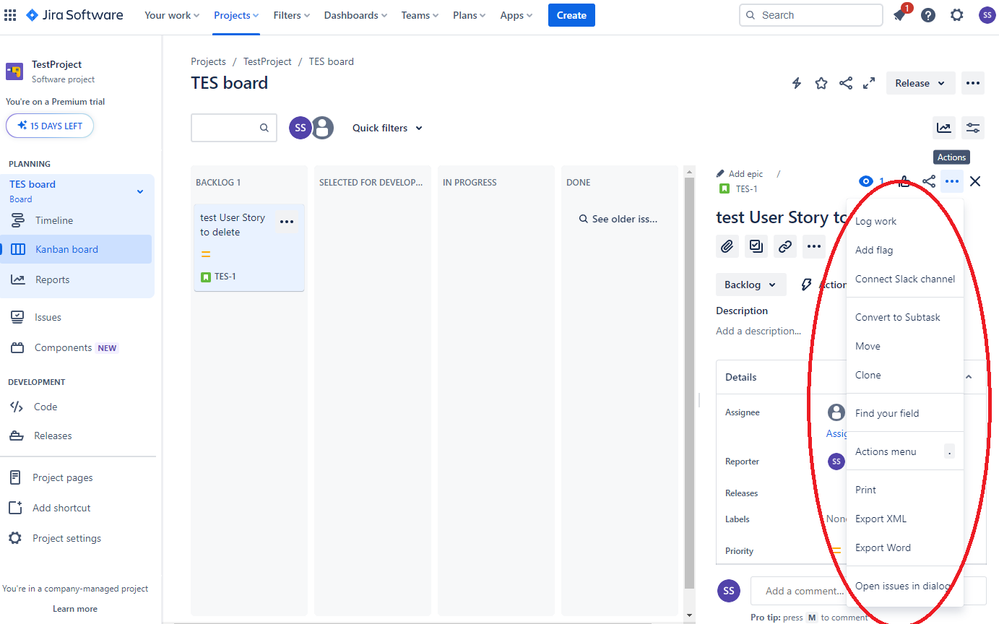Screen dimensions: 999x624
Task: Change status via Backlog dropdown
Action: click(750, 285)
